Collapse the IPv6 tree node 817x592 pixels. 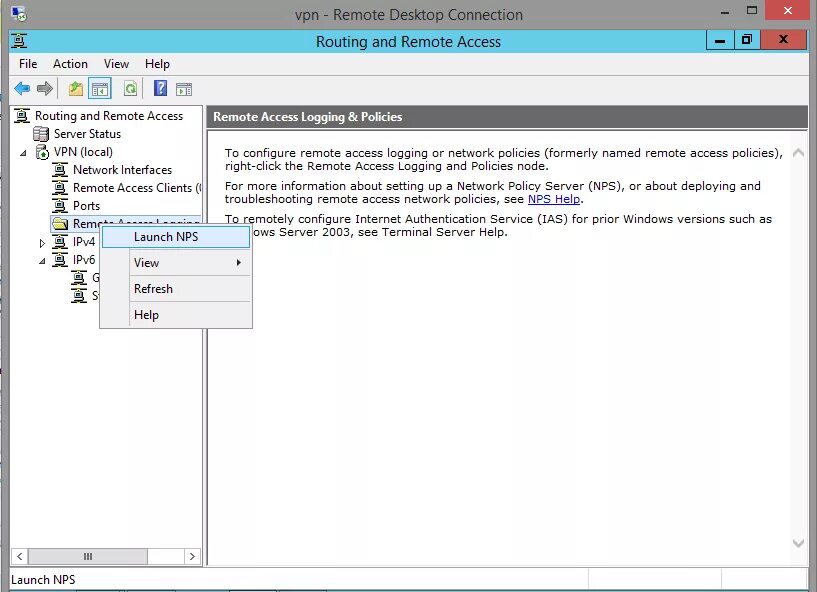(x=42, y=261)
